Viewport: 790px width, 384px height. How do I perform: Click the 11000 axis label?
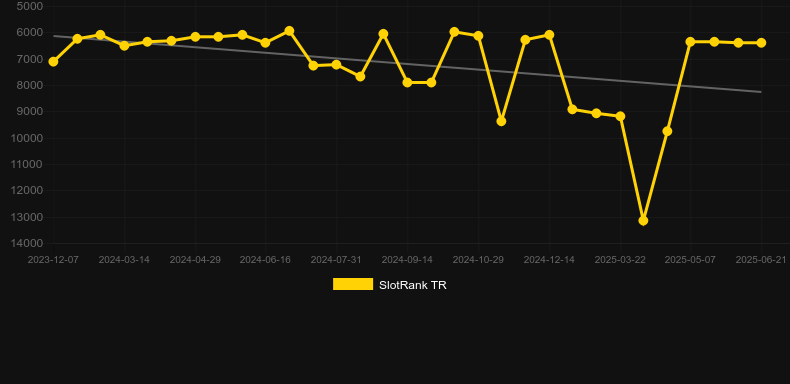[27, 164]
